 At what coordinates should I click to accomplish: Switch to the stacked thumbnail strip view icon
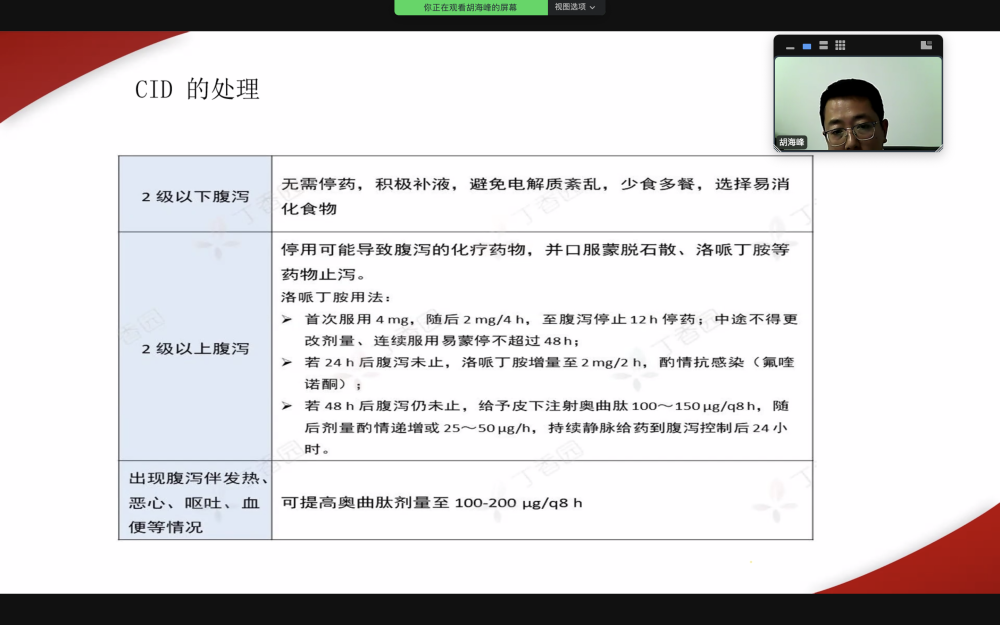click(823, 46)
